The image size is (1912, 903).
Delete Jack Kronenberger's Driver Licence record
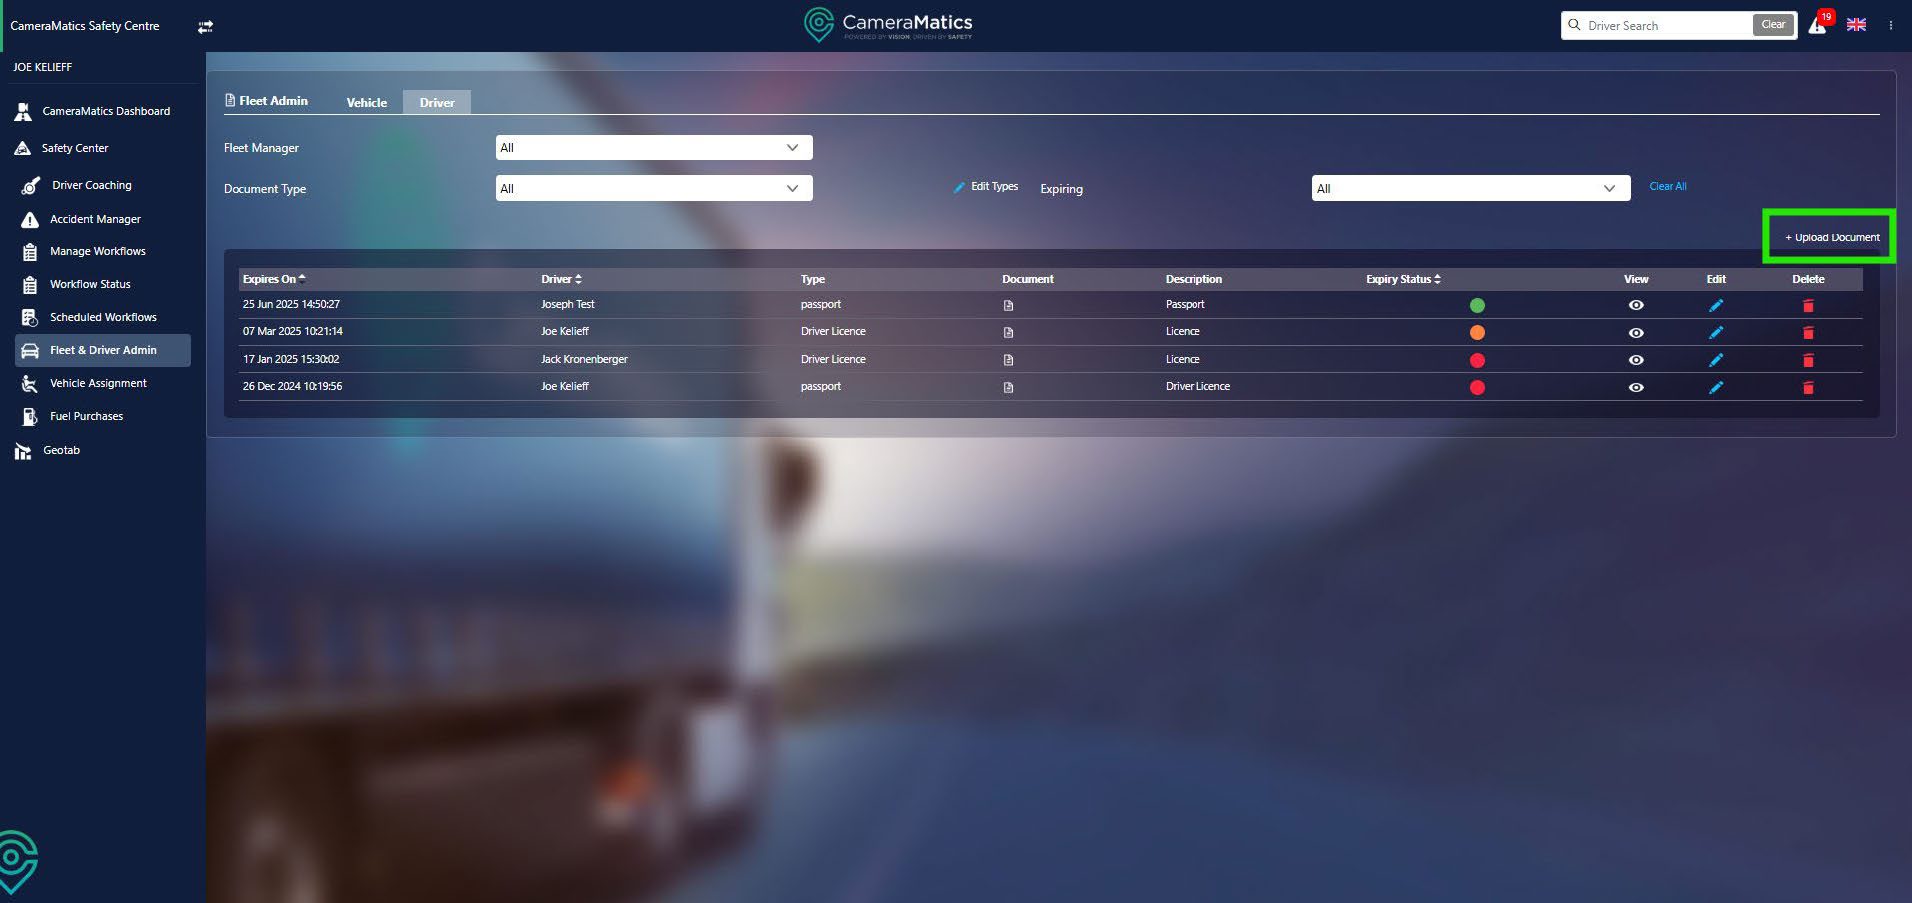pos(1808,360)
